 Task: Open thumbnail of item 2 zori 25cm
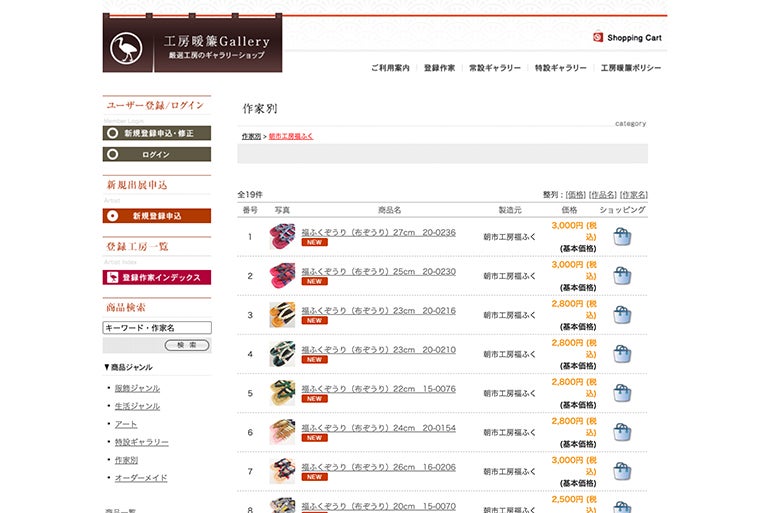282,276
